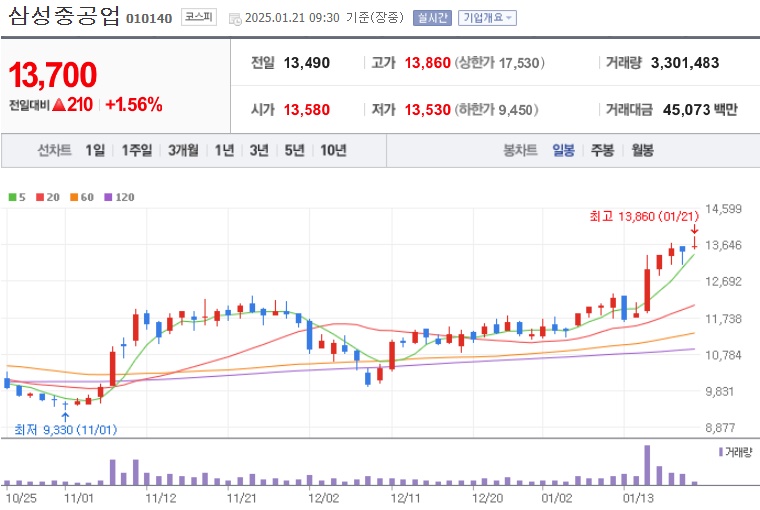Click the 선차트 label
This screenshot has height=510, width=760.
[x=54, y=150]
